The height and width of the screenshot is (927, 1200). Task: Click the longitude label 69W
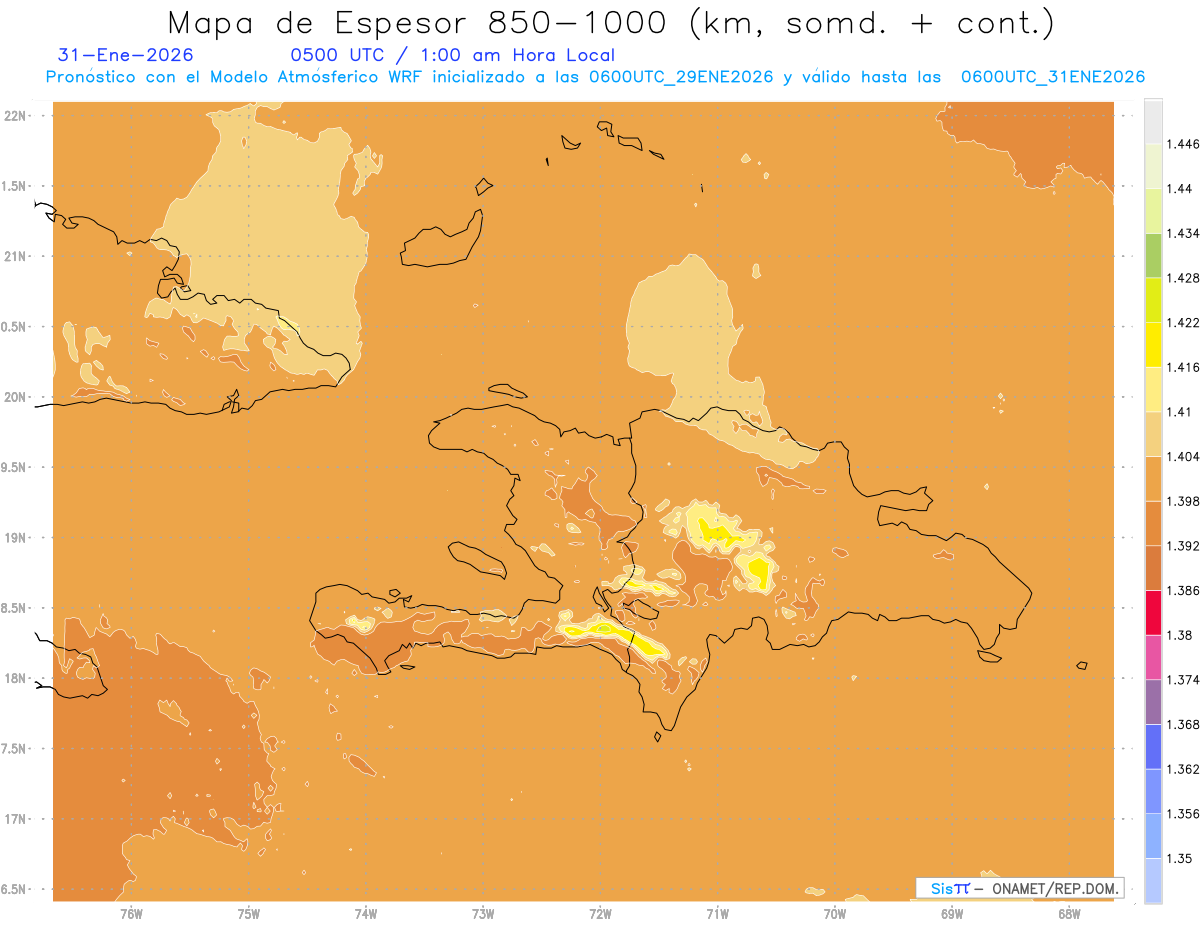pyautogui.click(x=952, y=913)
